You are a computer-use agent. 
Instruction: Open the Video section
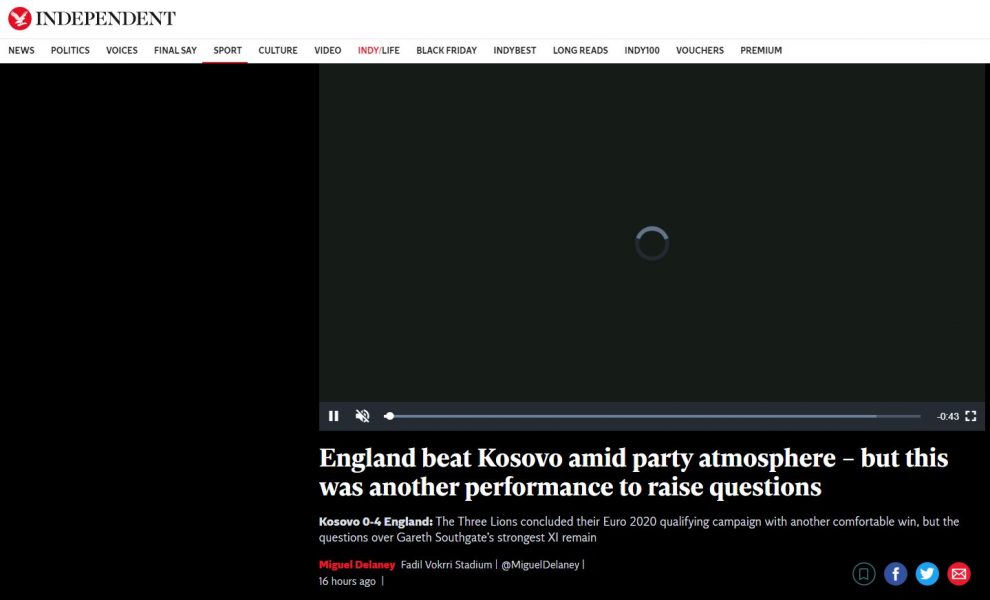(x=328, y=51)
